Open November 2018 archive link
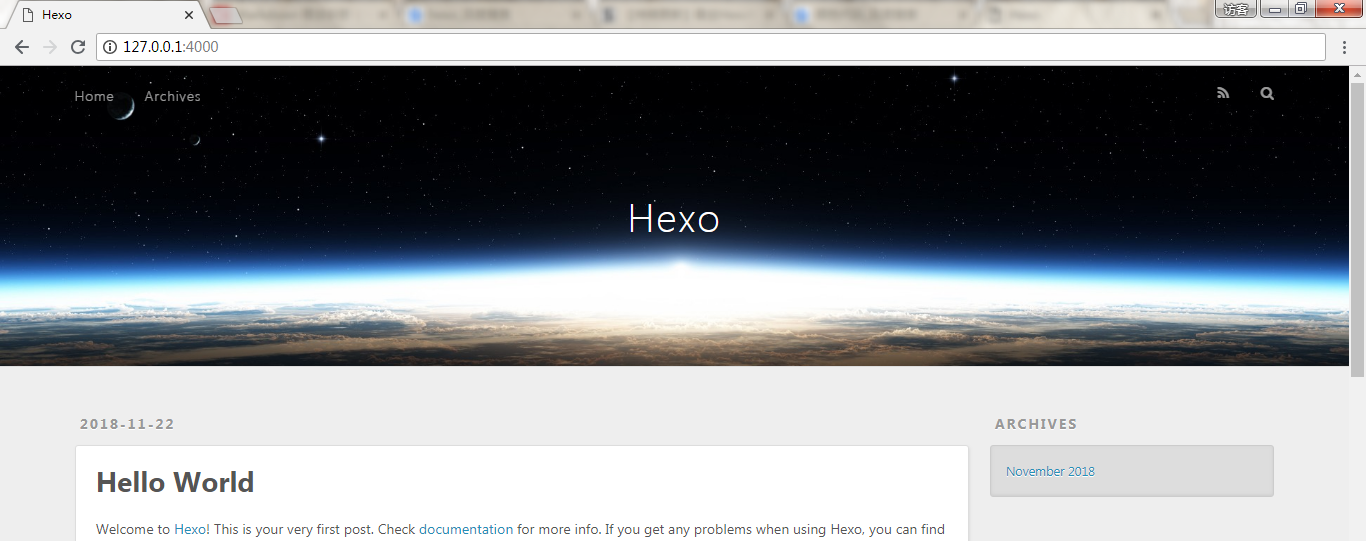This screenshot has width=1366, height=541. pos(1050,471)
